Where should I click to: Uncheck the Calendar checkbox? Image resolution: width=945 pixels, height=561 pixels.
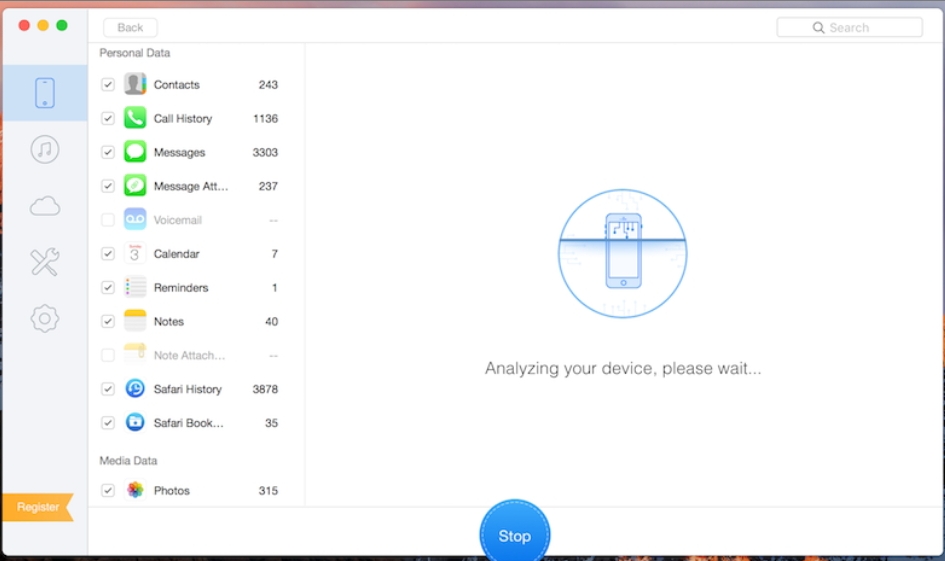pyautogui.click(x=108, y=254)
